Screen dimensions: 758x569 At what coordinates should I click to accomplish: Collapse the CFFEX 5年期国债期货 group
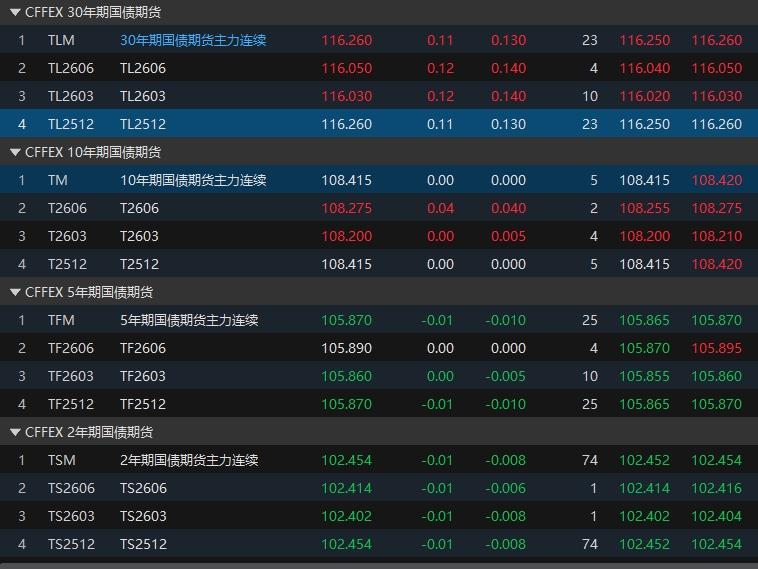(x=15, y=292)
